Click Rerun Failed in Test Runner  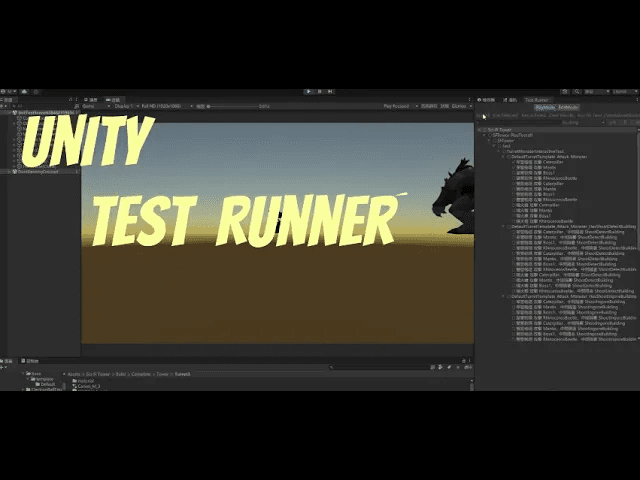click(x=533, y=116)
